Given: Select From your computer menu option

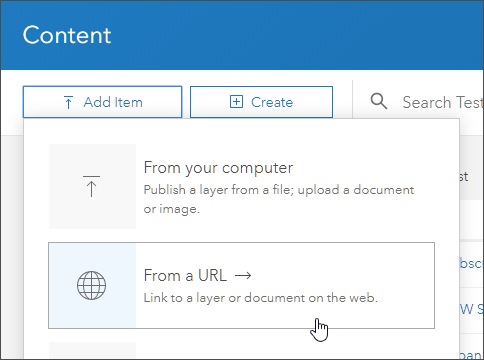Looking at the screenshot, I should click(x=242, y=186).
